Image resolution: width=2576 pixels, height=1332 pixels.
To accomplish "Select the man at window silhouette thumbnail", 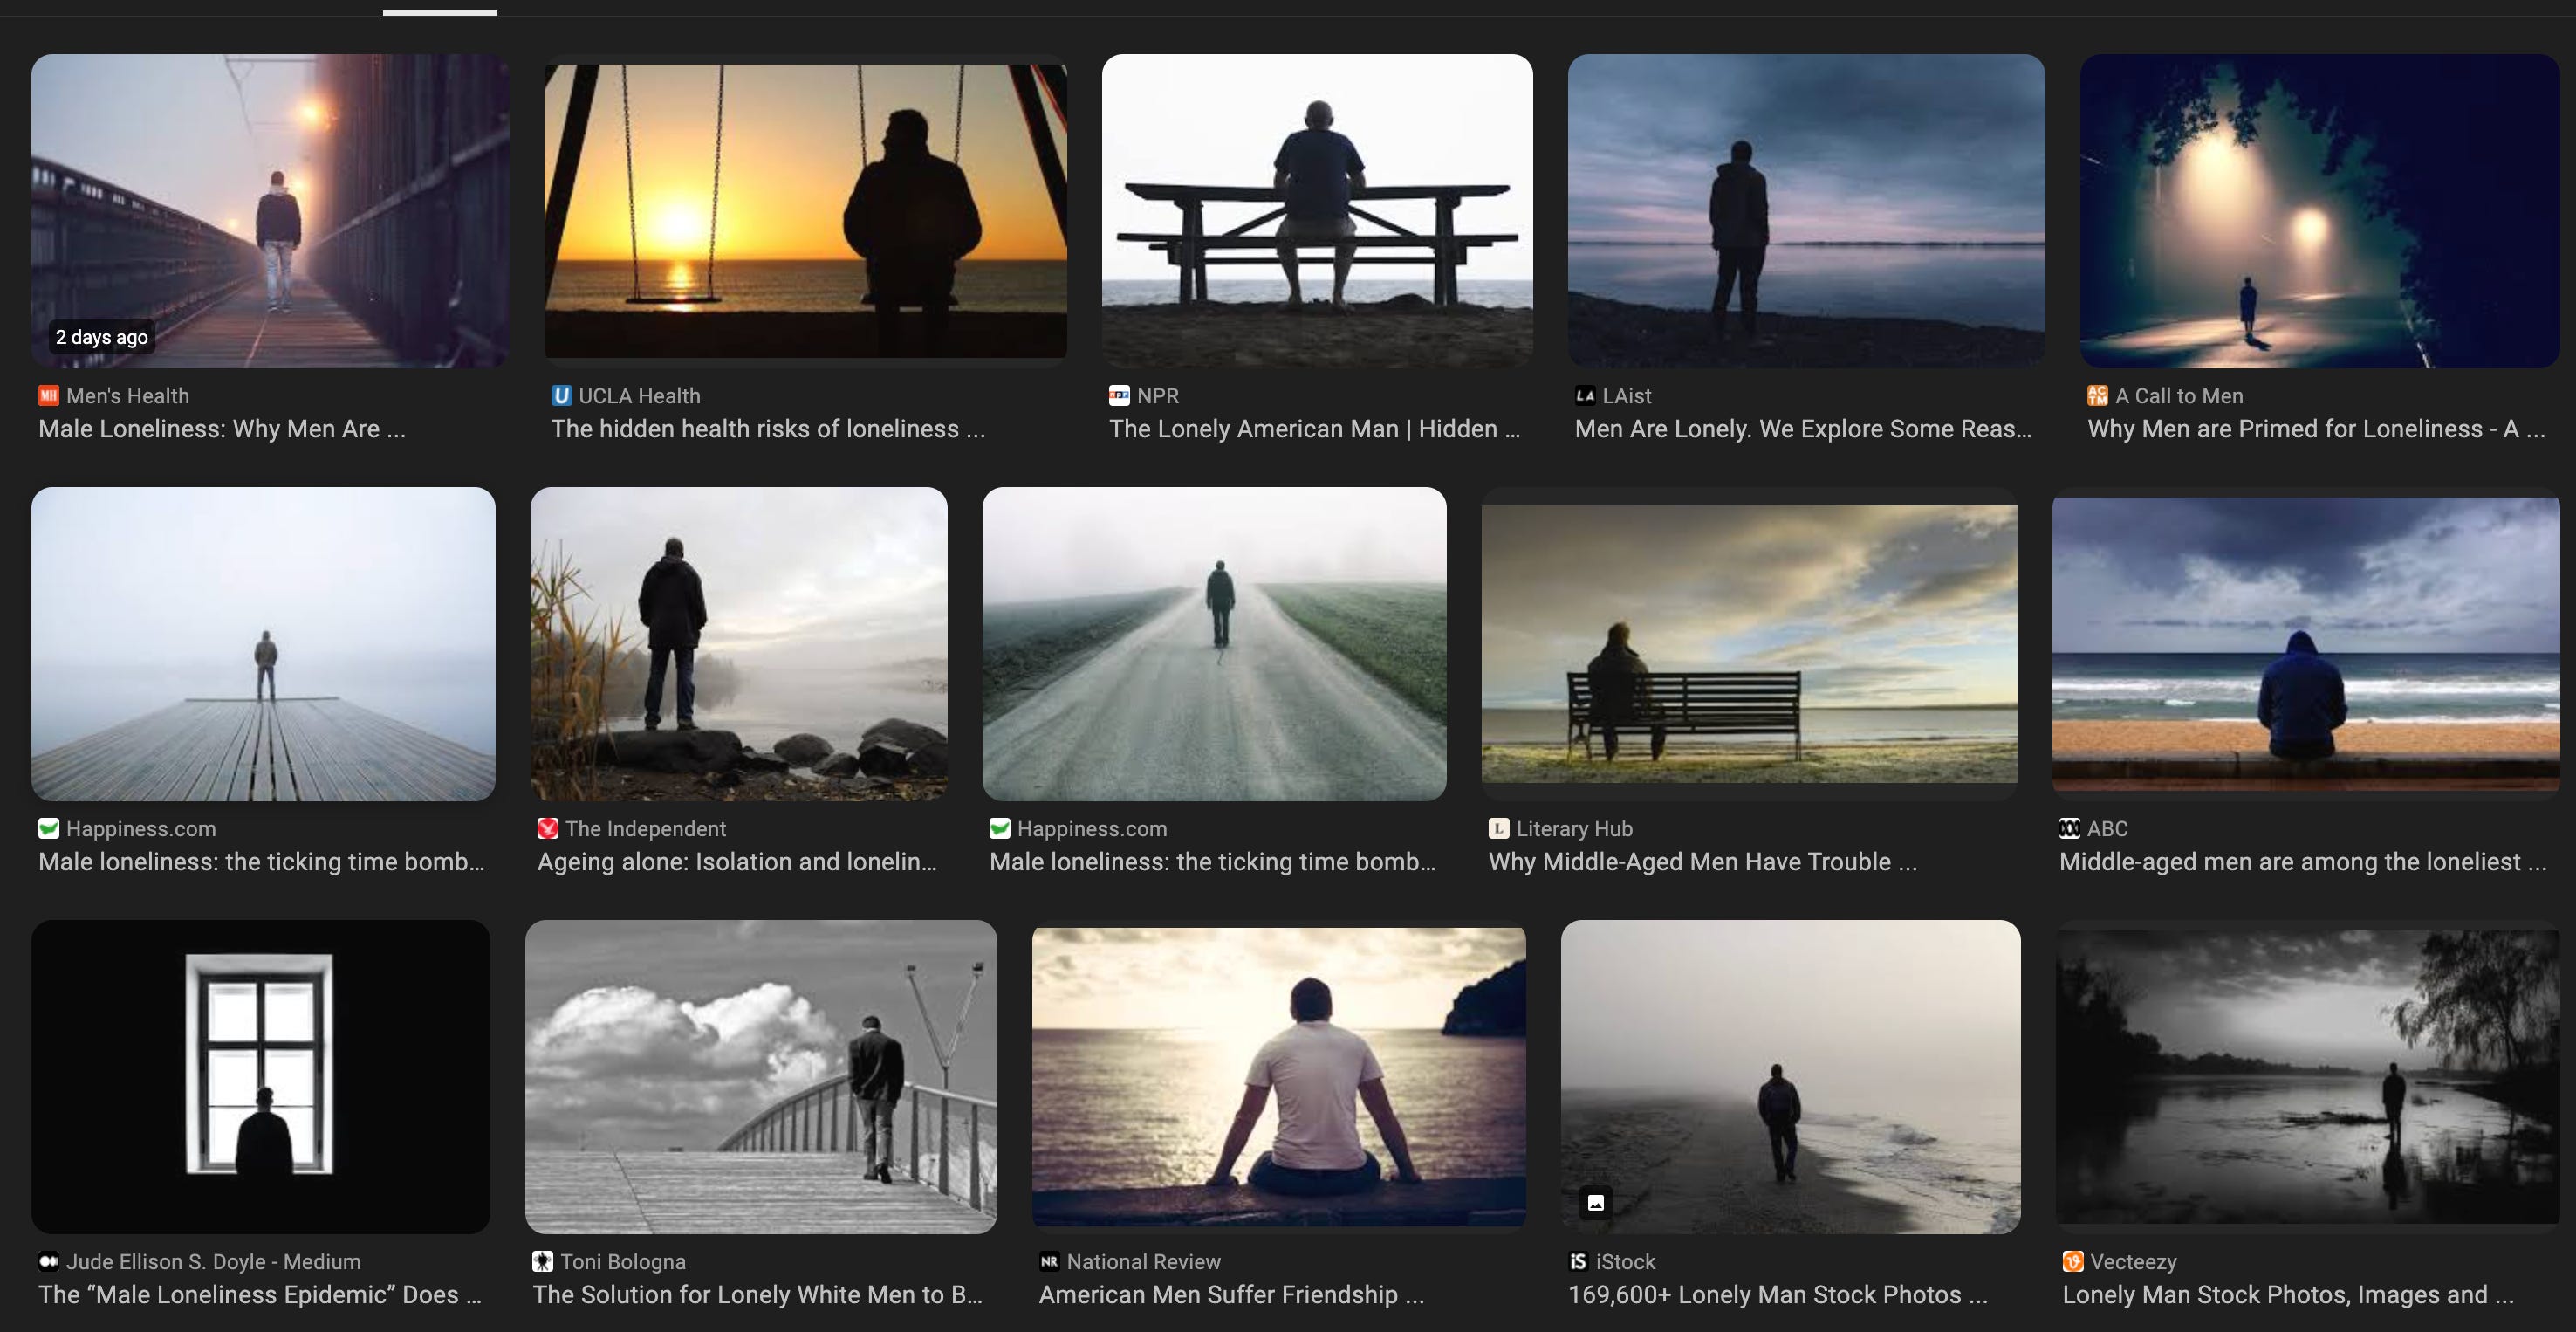I will pyautogui.click(x=260, y=1076).
